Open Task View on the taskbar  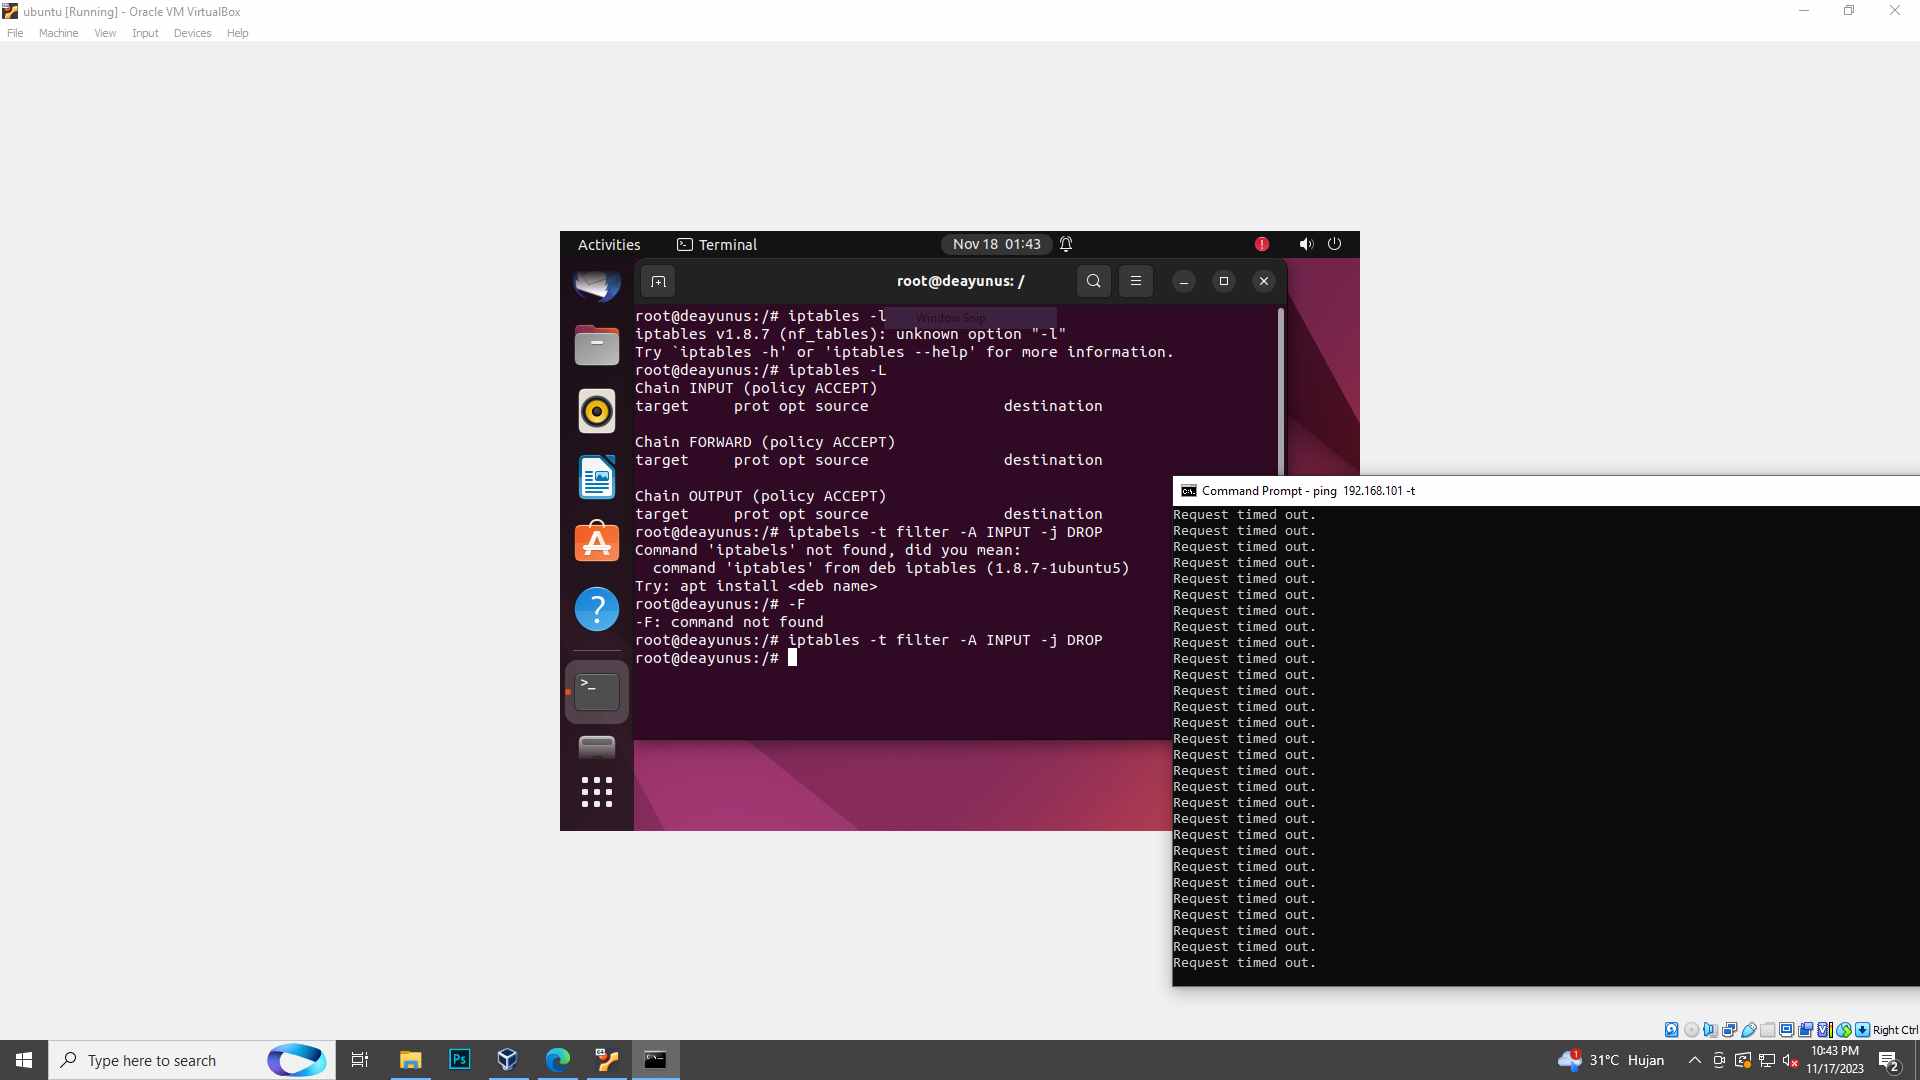360,1060
